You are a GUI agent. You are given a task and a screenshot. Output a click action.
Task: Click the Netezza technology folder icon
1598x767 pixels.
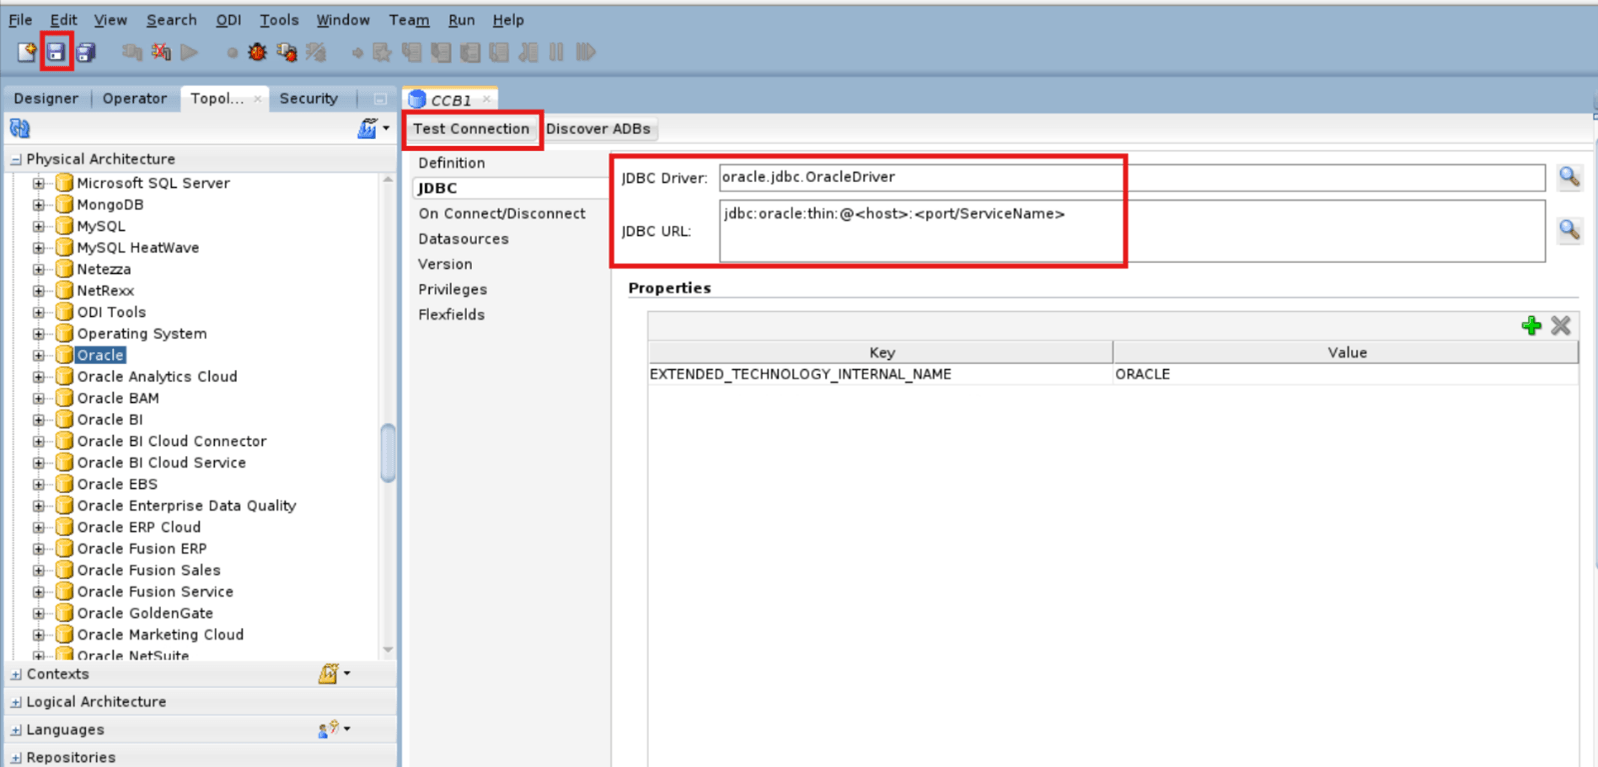[x=65, y=269]
